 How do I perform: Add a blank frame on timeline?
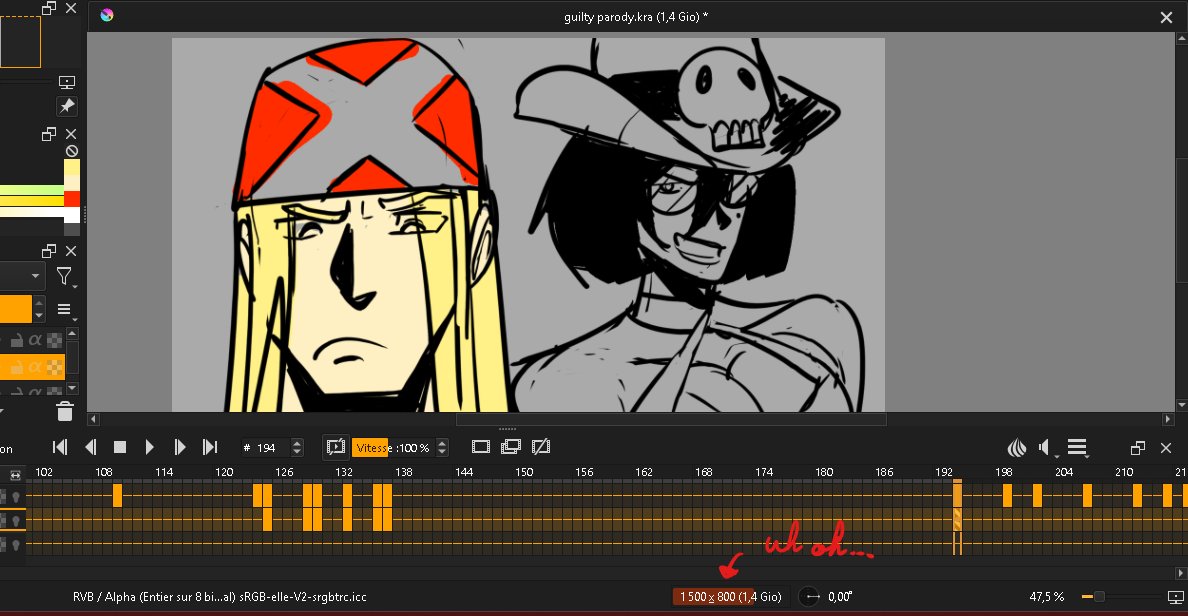click(480, 447)
